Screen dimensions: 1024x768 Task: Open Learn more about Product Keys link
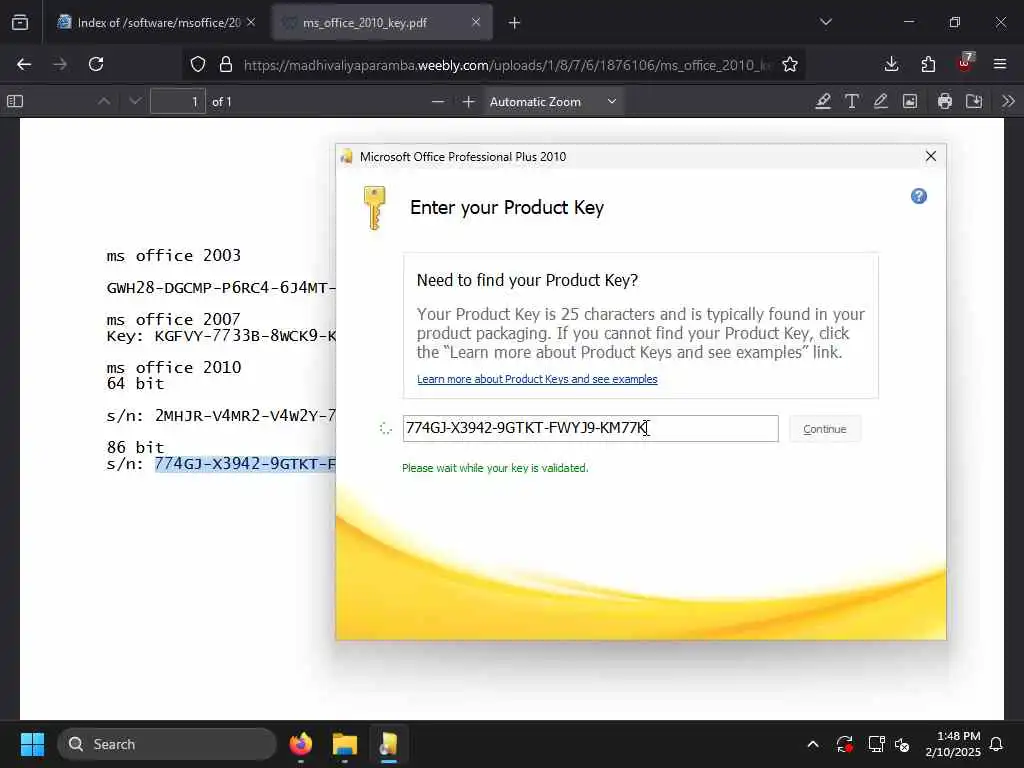click(537, 379)
